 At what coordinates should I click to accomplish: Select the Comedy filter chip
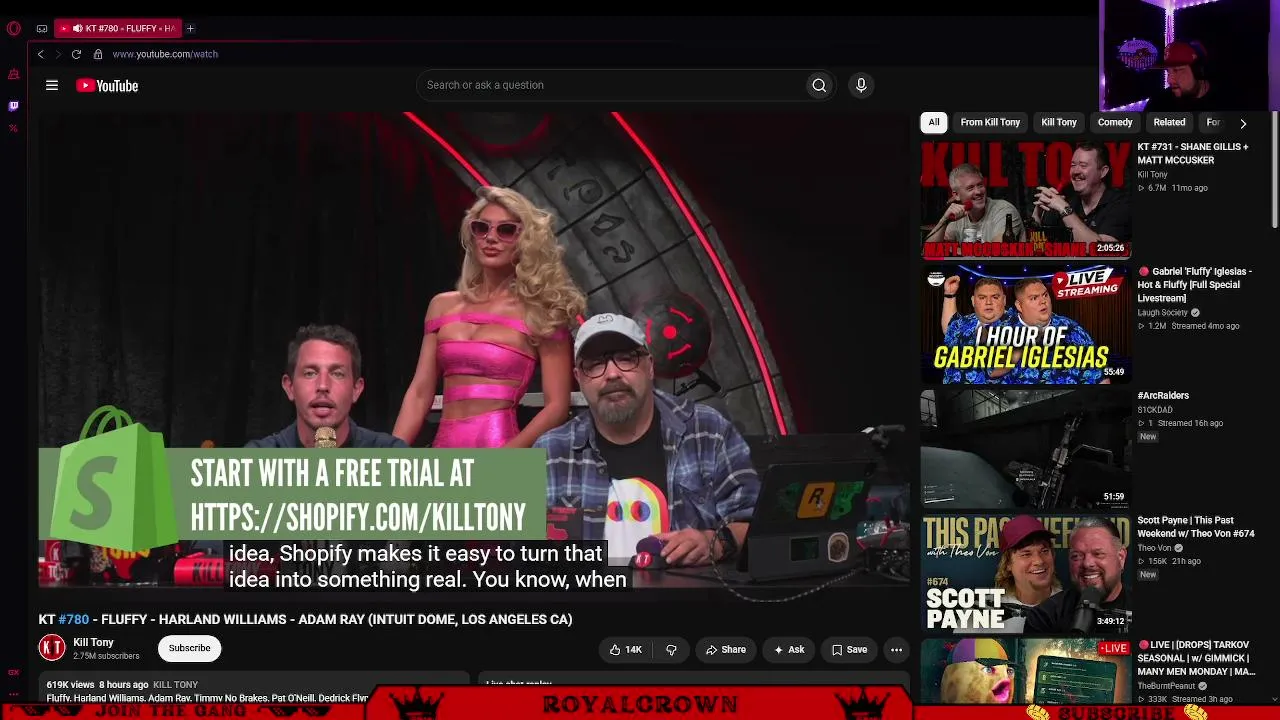1115,122
